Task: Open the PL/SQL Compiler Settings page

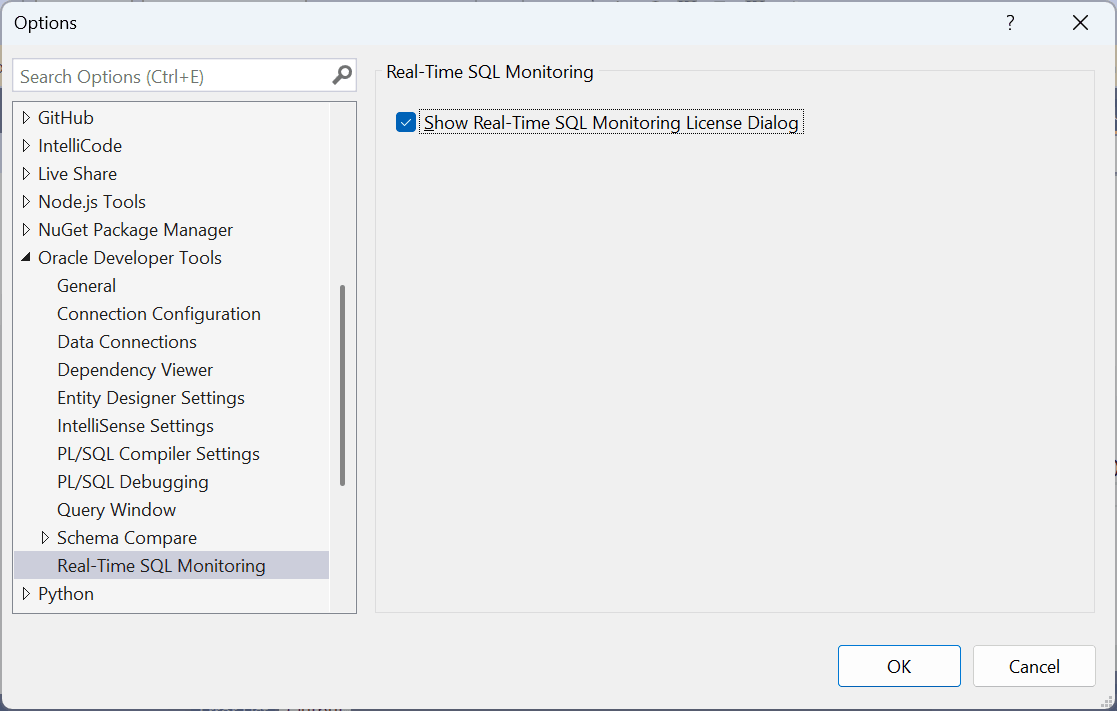Action: tap(158, 453)
